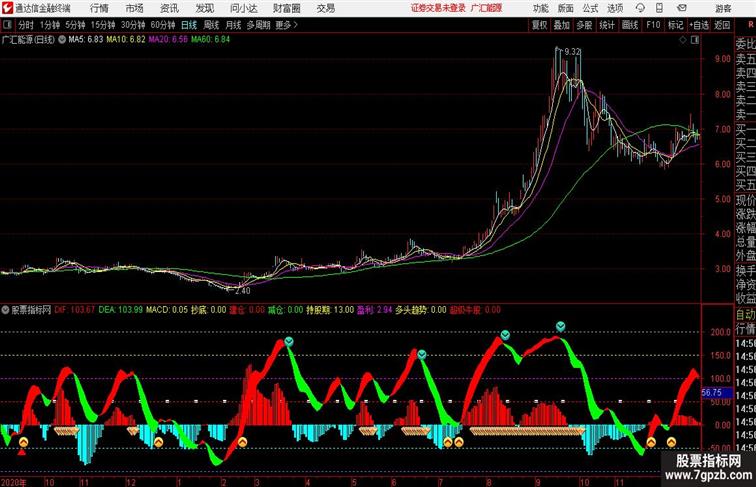Click the 画线 drawing toolbar button
Image resolution: width=756 pixels, height=487 pixels.
[630, 25]
